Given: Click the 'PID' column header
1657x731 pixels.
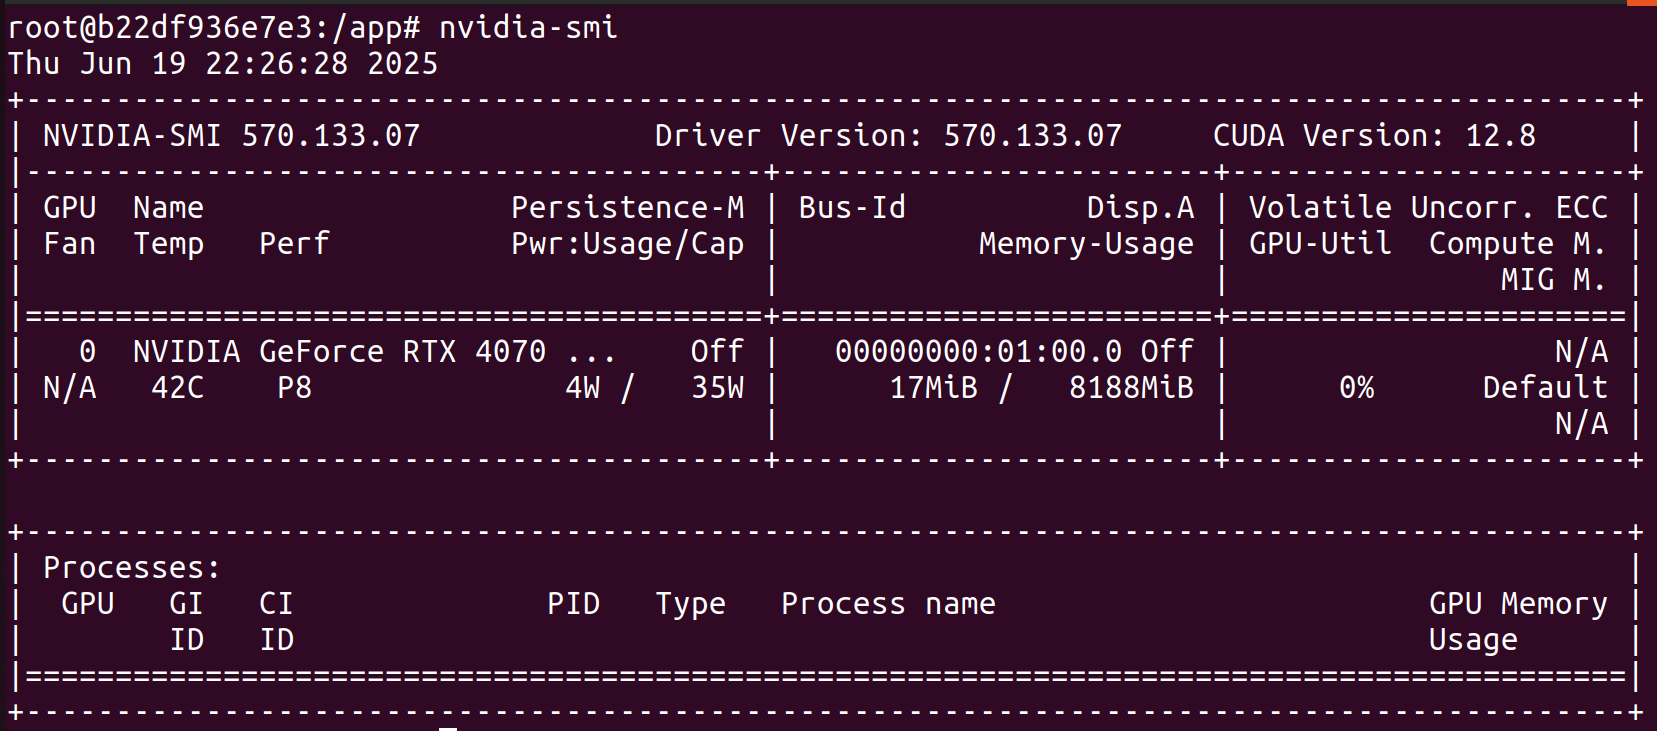Looking at the screenshot, I should (574, 603).
